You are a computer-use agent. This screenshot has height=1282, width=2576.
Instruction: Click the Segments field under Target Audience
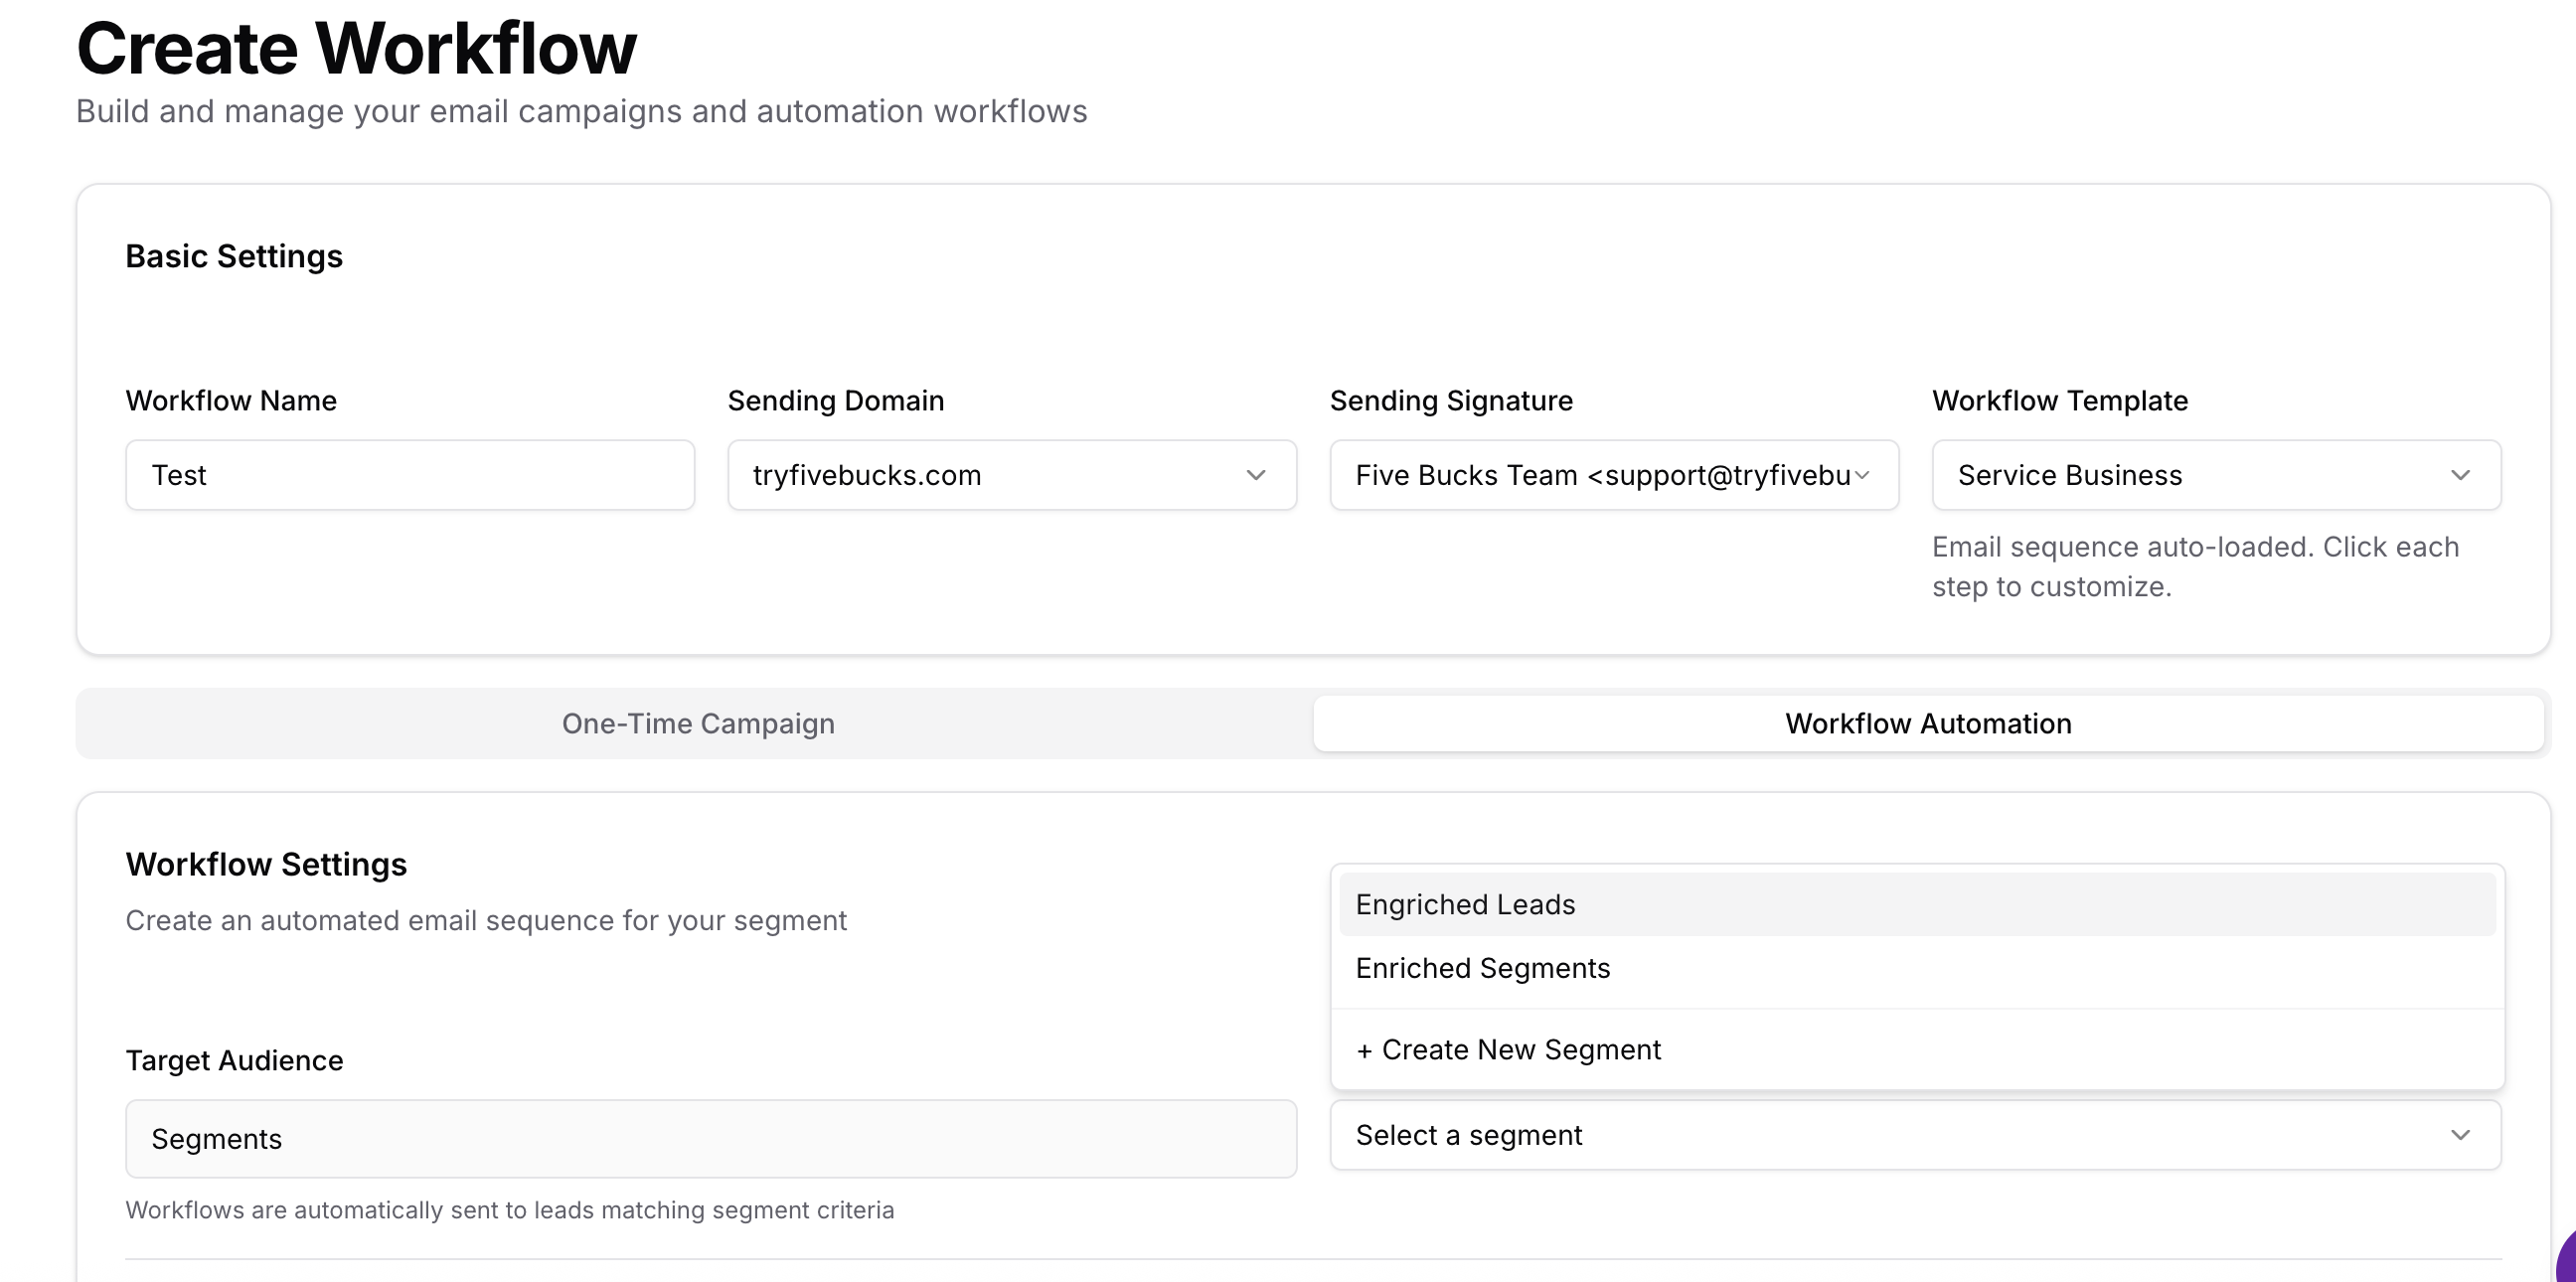[710, 1138]
